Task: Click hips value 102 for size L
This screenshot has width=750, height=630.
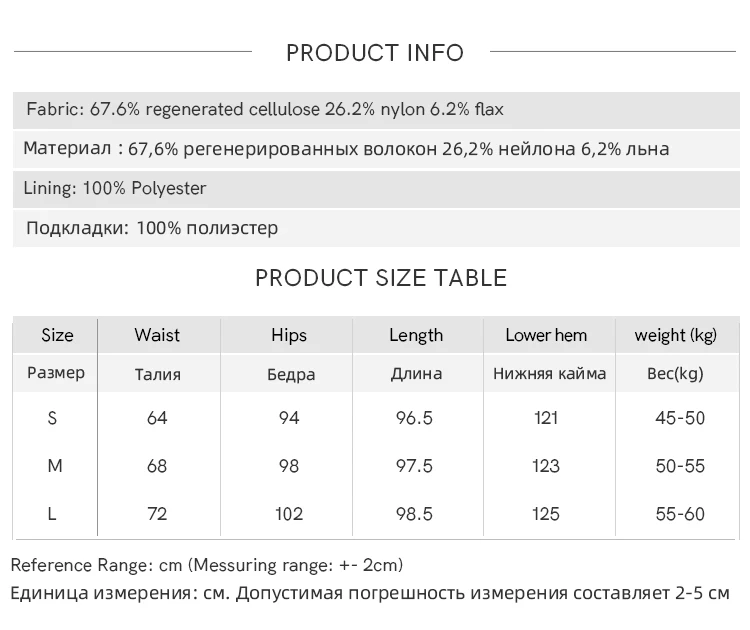Action: [289, 514]
